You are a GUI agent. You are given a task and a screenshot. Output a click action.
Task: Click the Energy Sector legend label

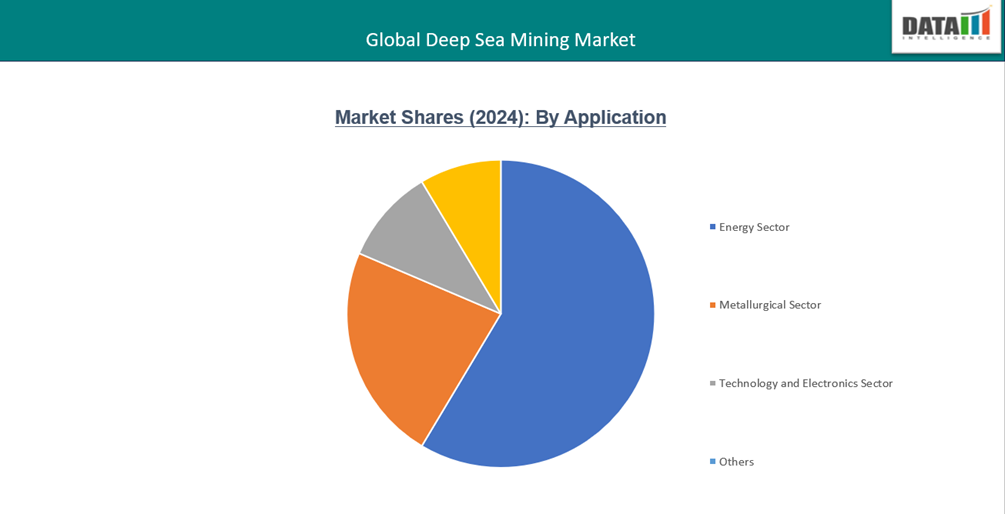coord(754,227)
